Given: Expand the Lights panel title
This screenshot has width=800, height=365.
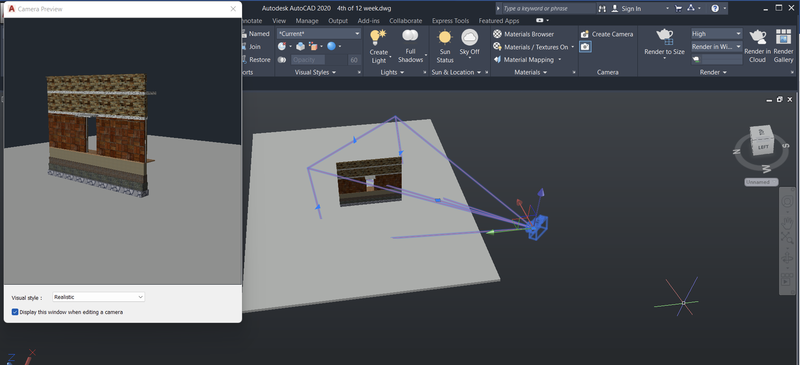Looking at the screenshot, I should [392, 72].
